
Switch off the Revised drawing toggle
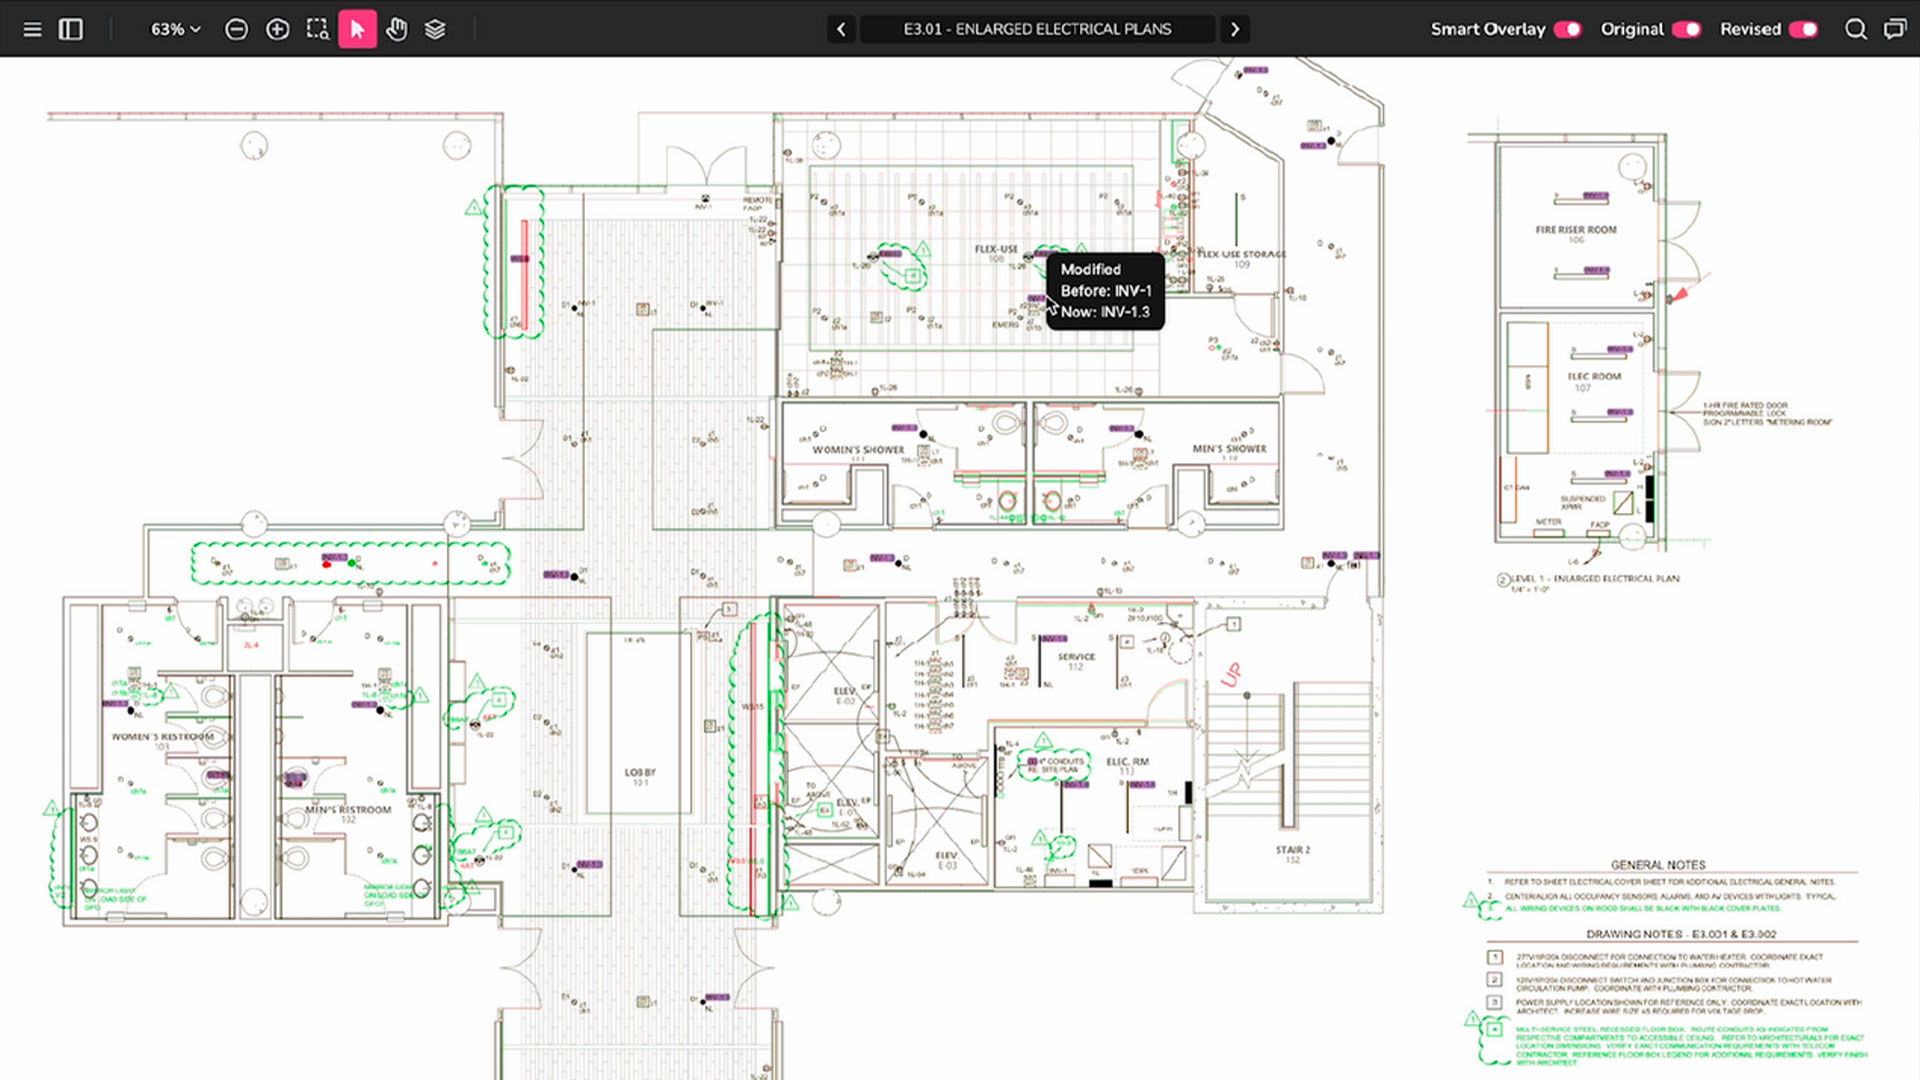pos(1803,29)
